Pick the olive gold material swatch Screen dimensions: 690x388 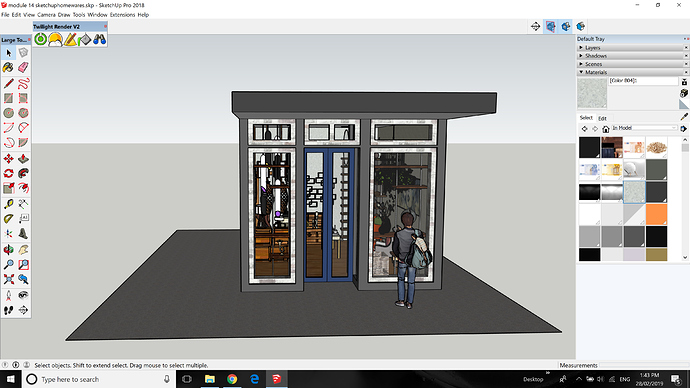(657, 254)
